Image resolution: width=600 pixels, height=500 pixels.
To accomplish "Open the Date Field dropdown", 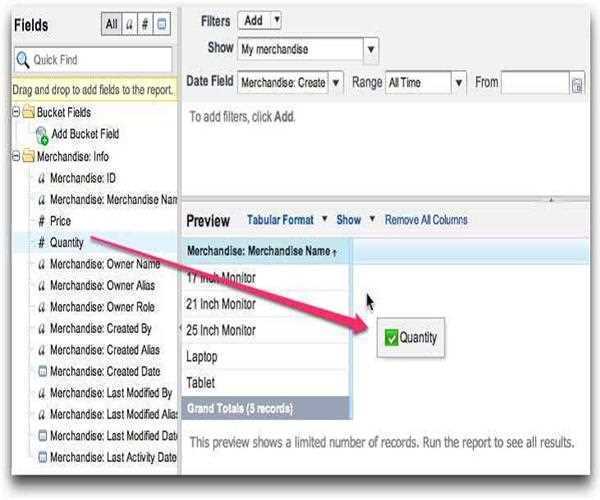I will click(x=336, y=83).
